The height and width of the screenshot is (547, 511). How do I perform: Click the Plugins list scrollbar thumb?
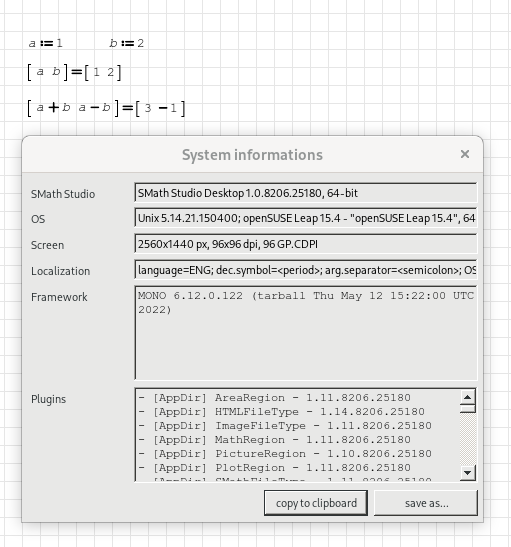[x=467, y=408]
